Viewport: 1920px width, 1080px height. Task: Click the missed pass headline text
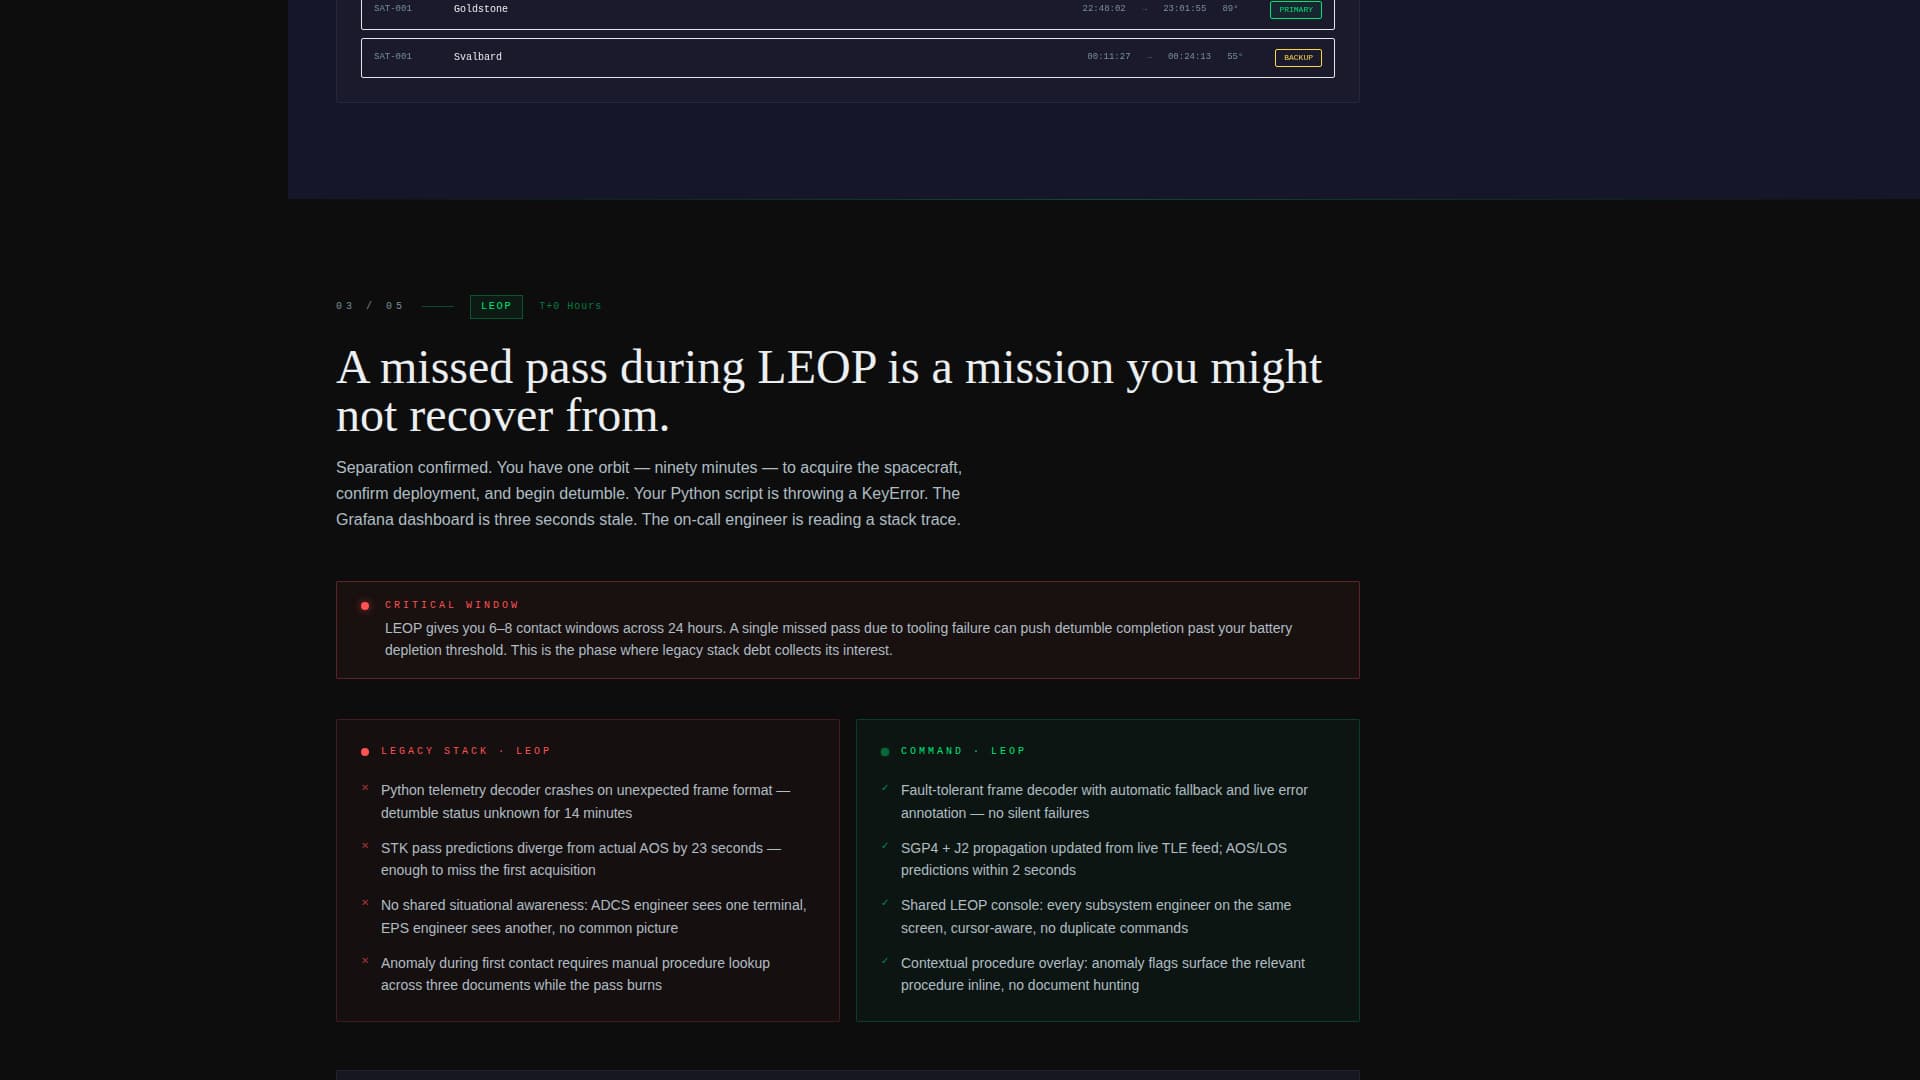click(830, 390)
